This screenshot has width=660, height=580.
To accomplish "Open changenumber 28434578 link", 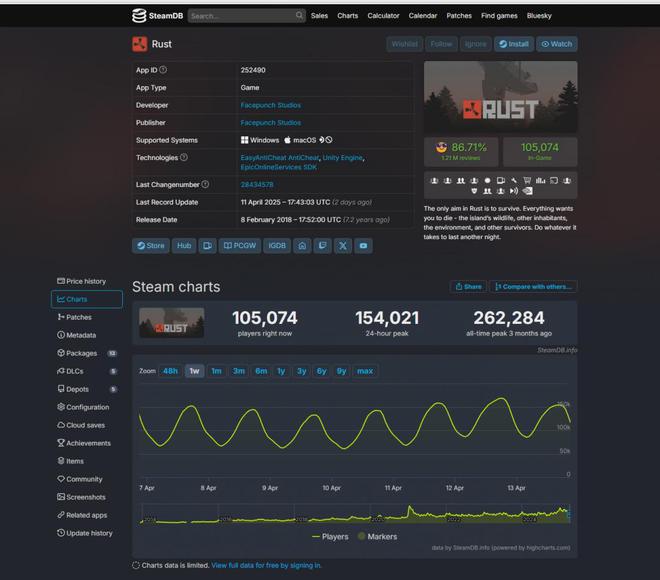I will (x=257, y=185).
